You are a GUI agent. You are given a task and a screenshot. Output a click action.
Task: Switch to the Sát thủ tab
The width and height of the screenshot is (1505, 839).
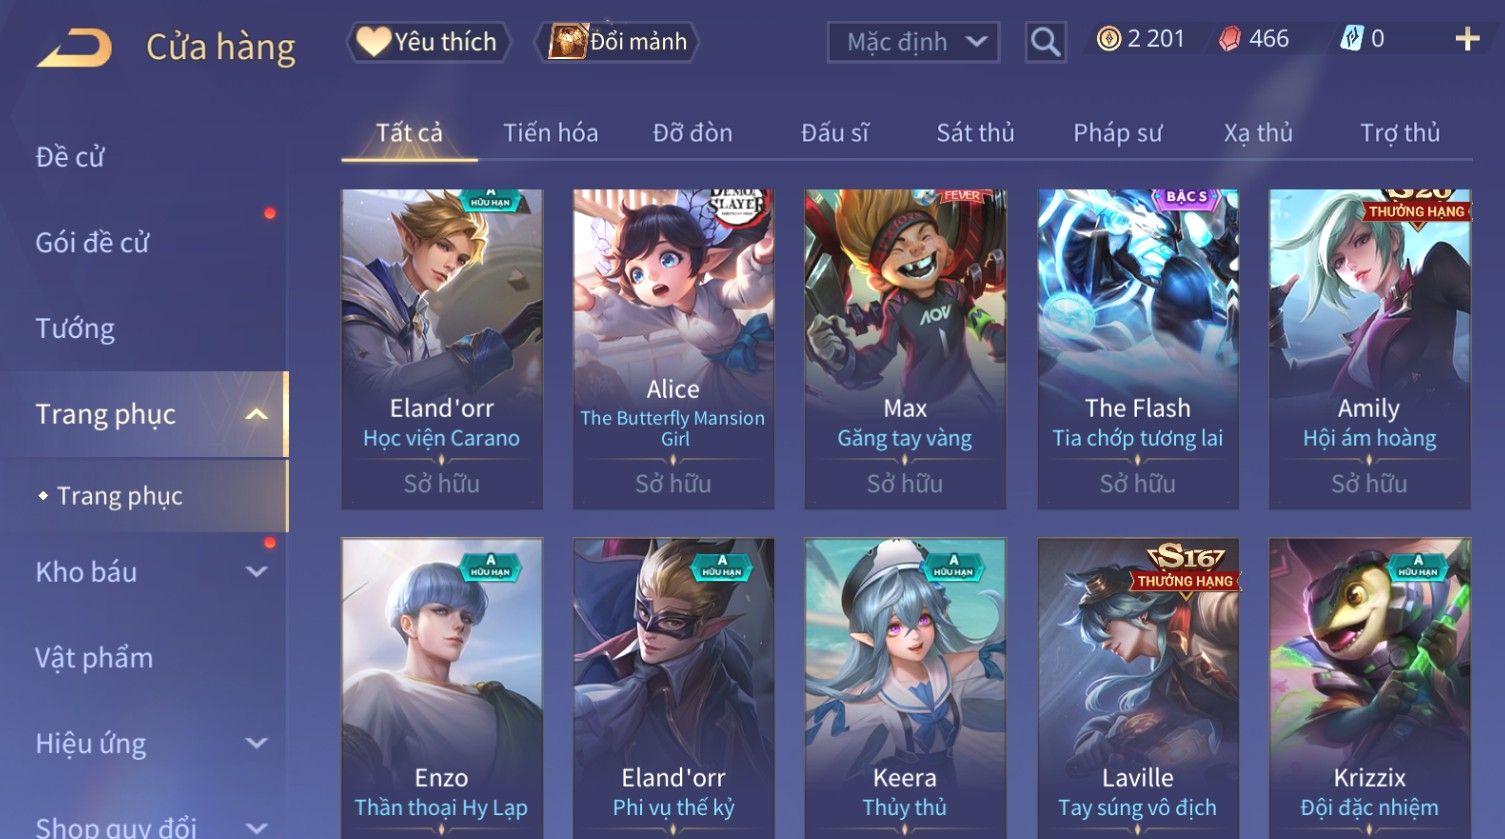click(x=975, y=133)
